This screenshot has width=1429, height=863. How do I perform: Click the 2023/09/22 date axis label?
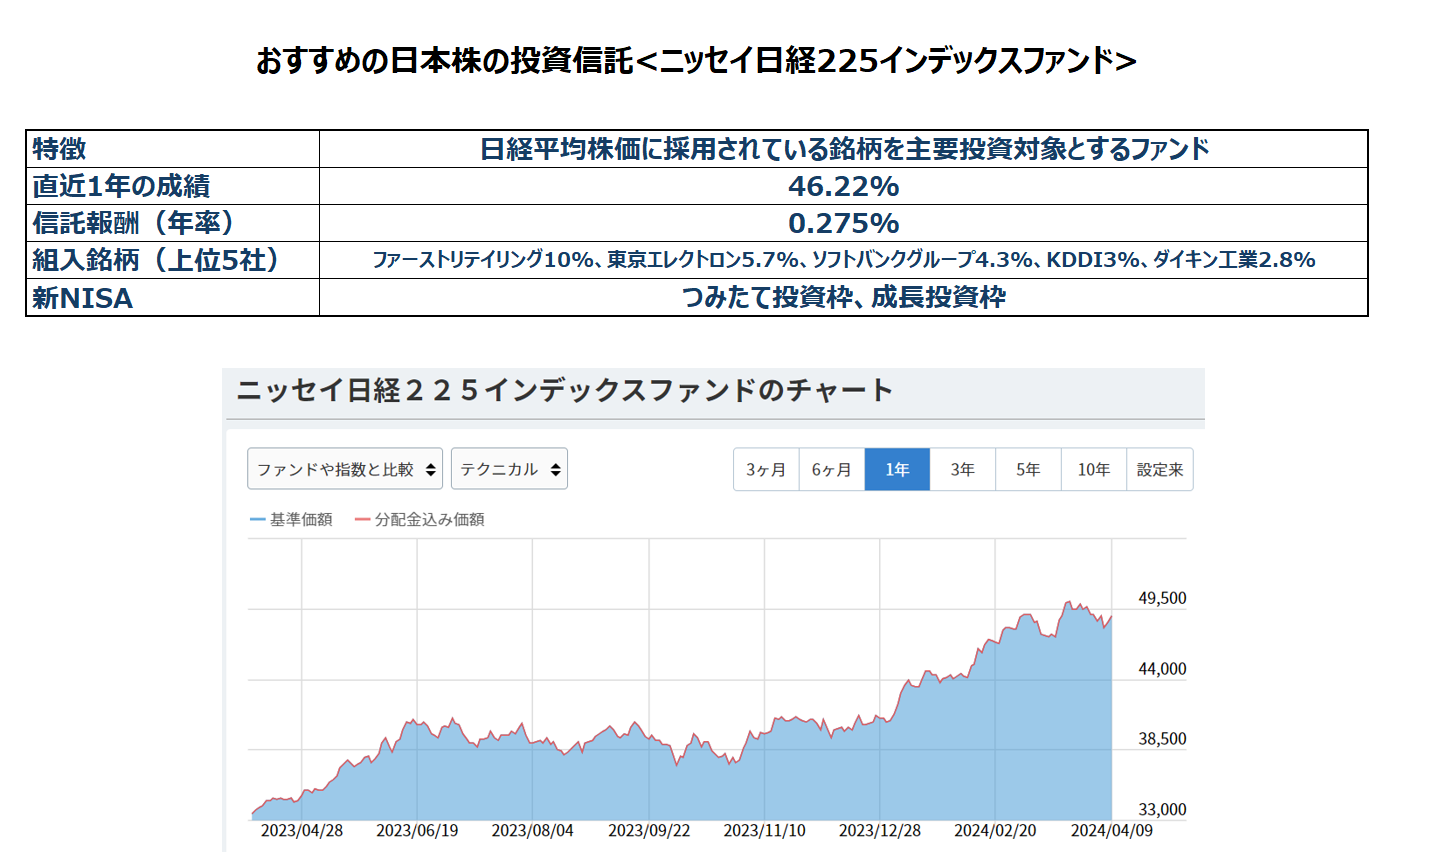(x=649, y=831)
